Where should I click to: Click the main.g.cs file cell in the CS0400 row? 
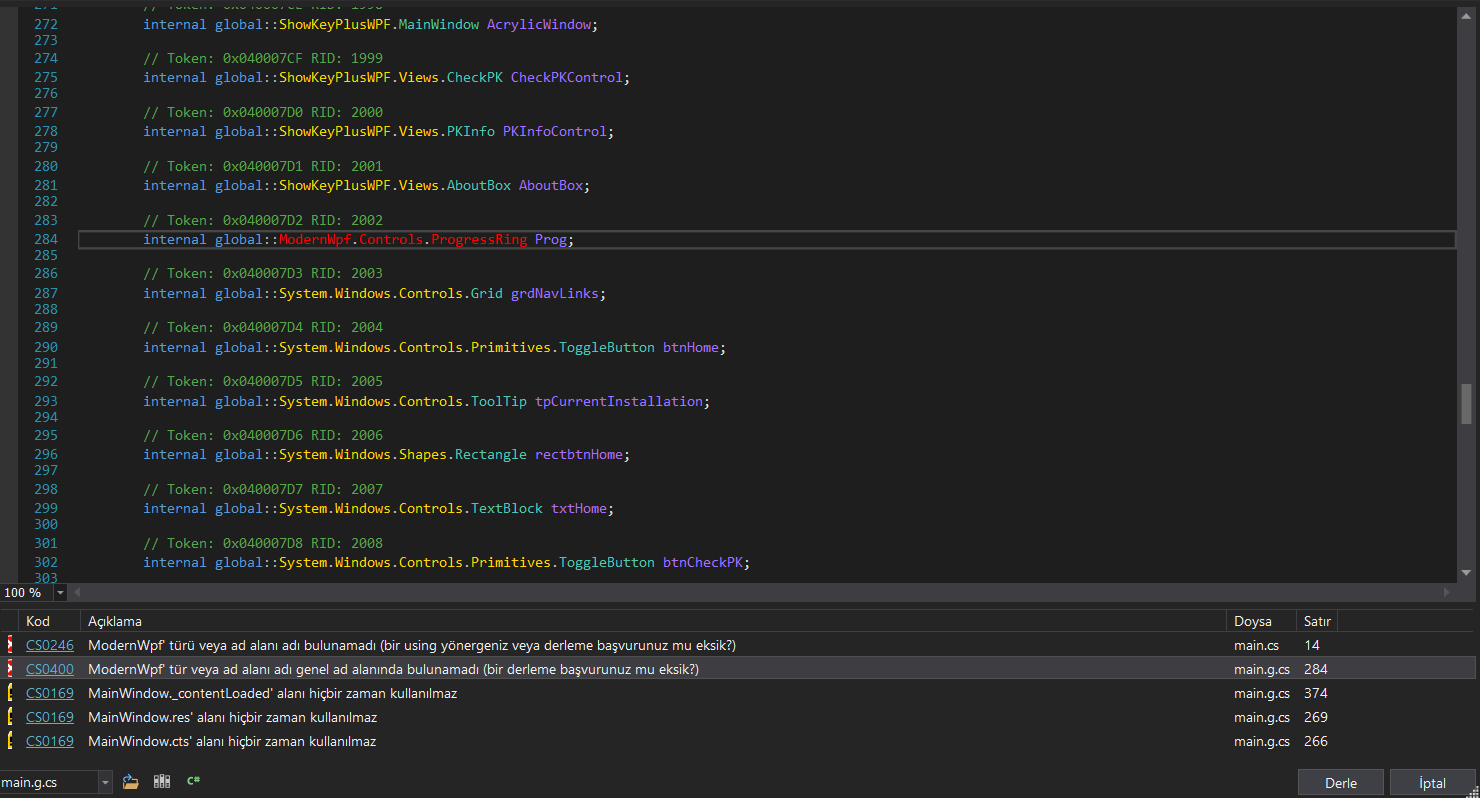point(1262,669)
